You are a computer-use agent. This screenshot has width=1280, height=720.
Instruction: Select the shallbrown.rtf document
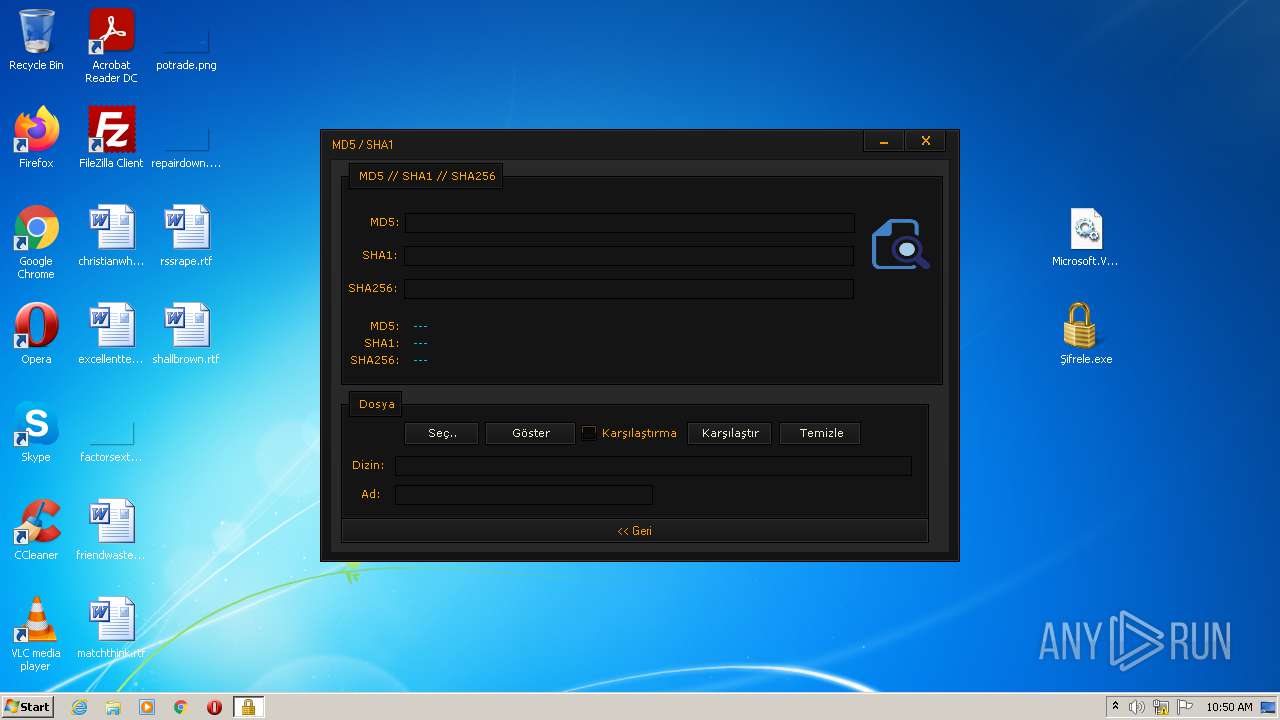[186, 334]
